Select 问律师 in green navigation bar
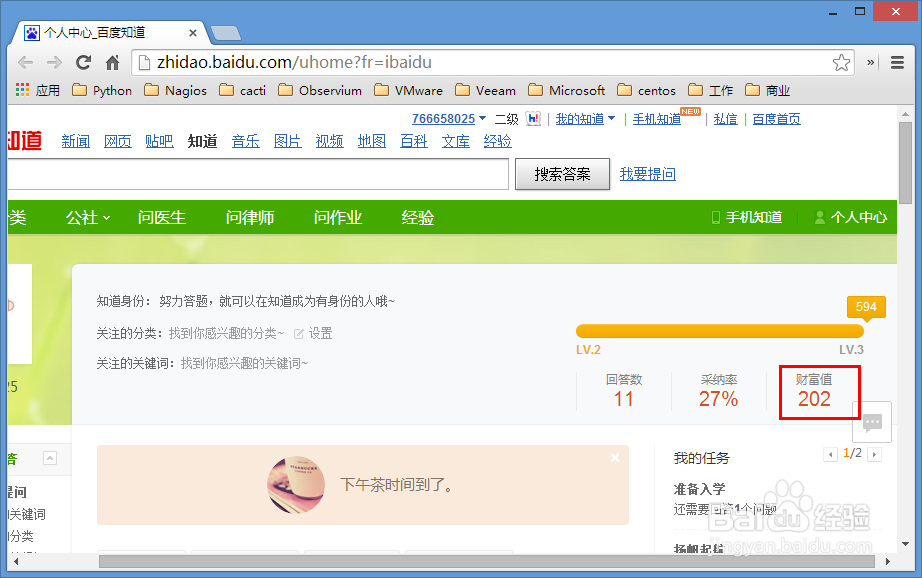Screen dimensions: 922x578 coord(250,218)
